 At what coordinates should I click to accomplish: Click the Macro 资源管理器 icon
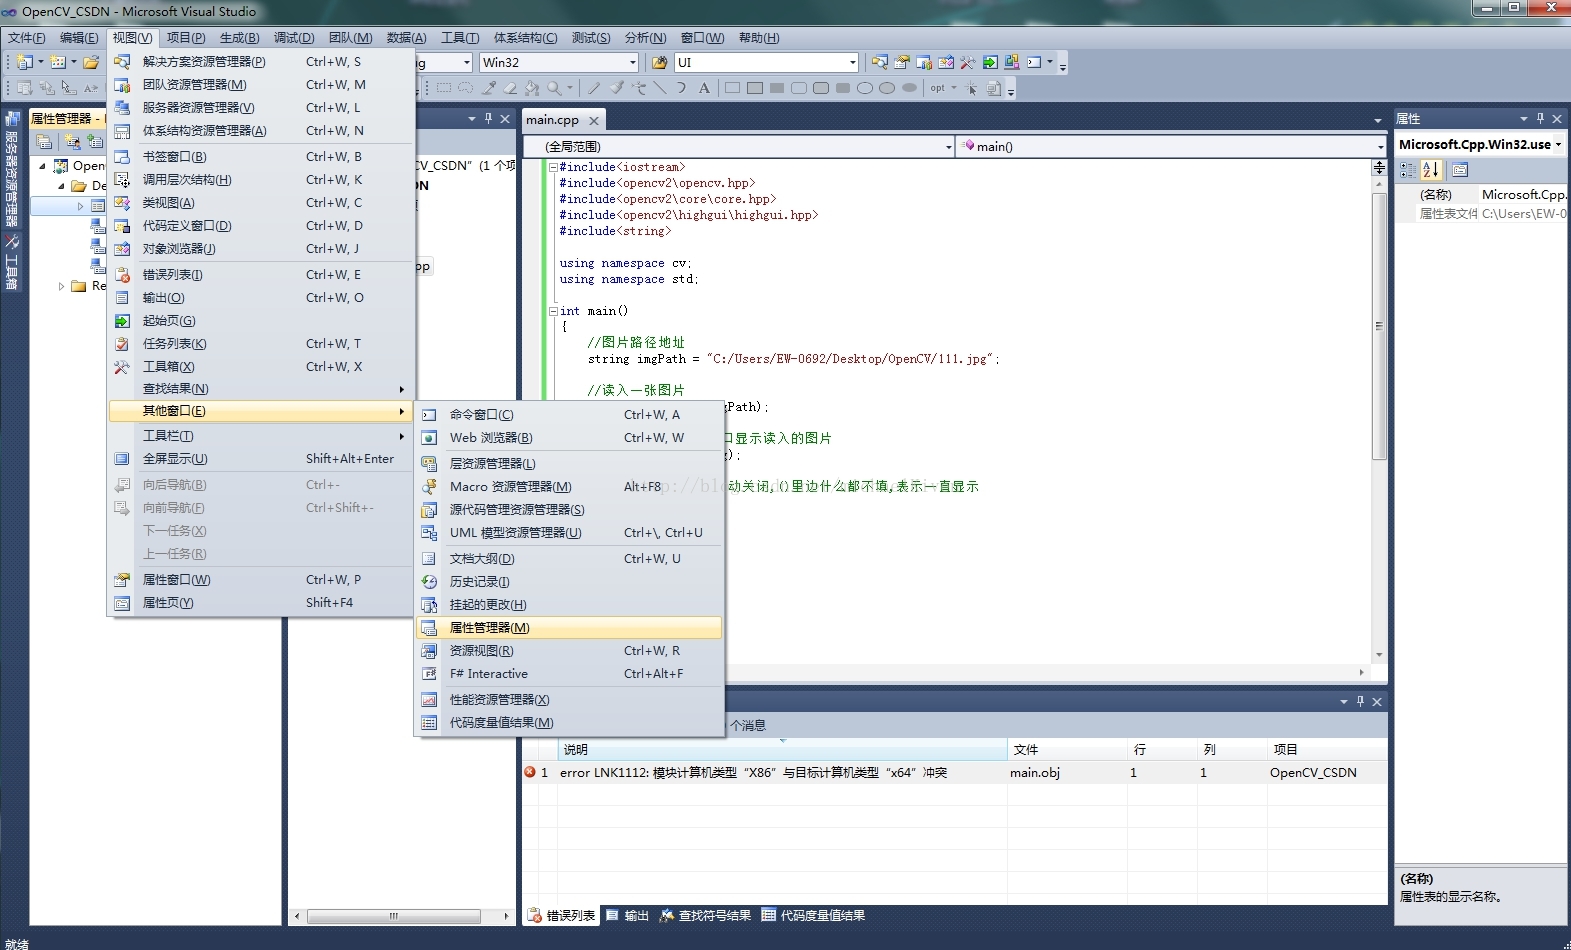point(429,486)
